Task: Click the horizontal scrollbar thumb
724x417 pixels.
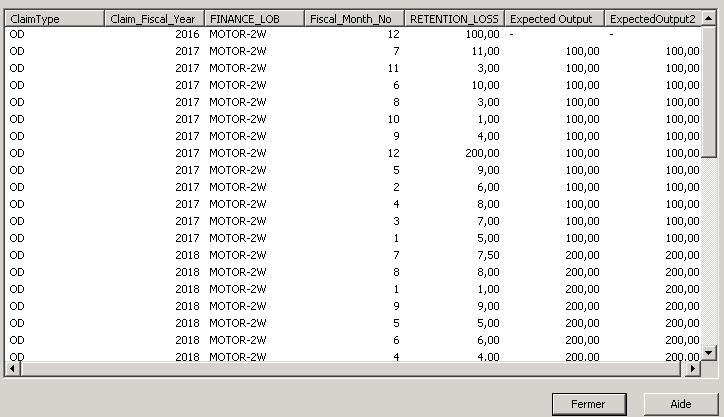Action: pyautogui.click(x=350, y=369)
